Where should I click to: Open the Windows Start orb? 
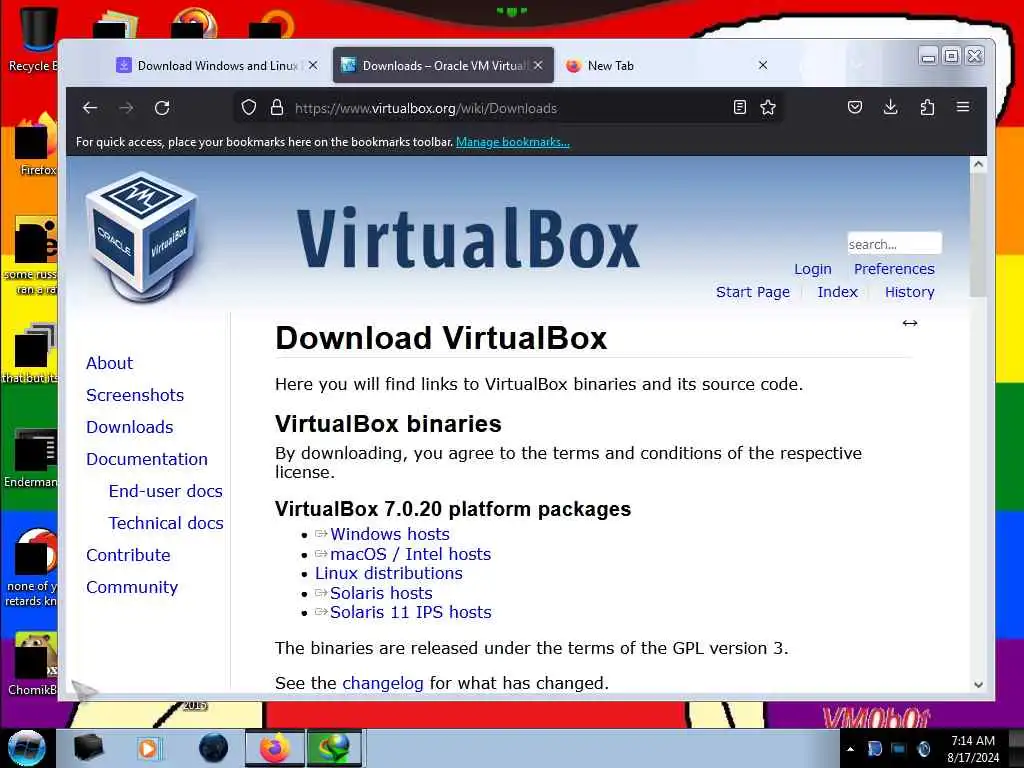tap(27, 748)
